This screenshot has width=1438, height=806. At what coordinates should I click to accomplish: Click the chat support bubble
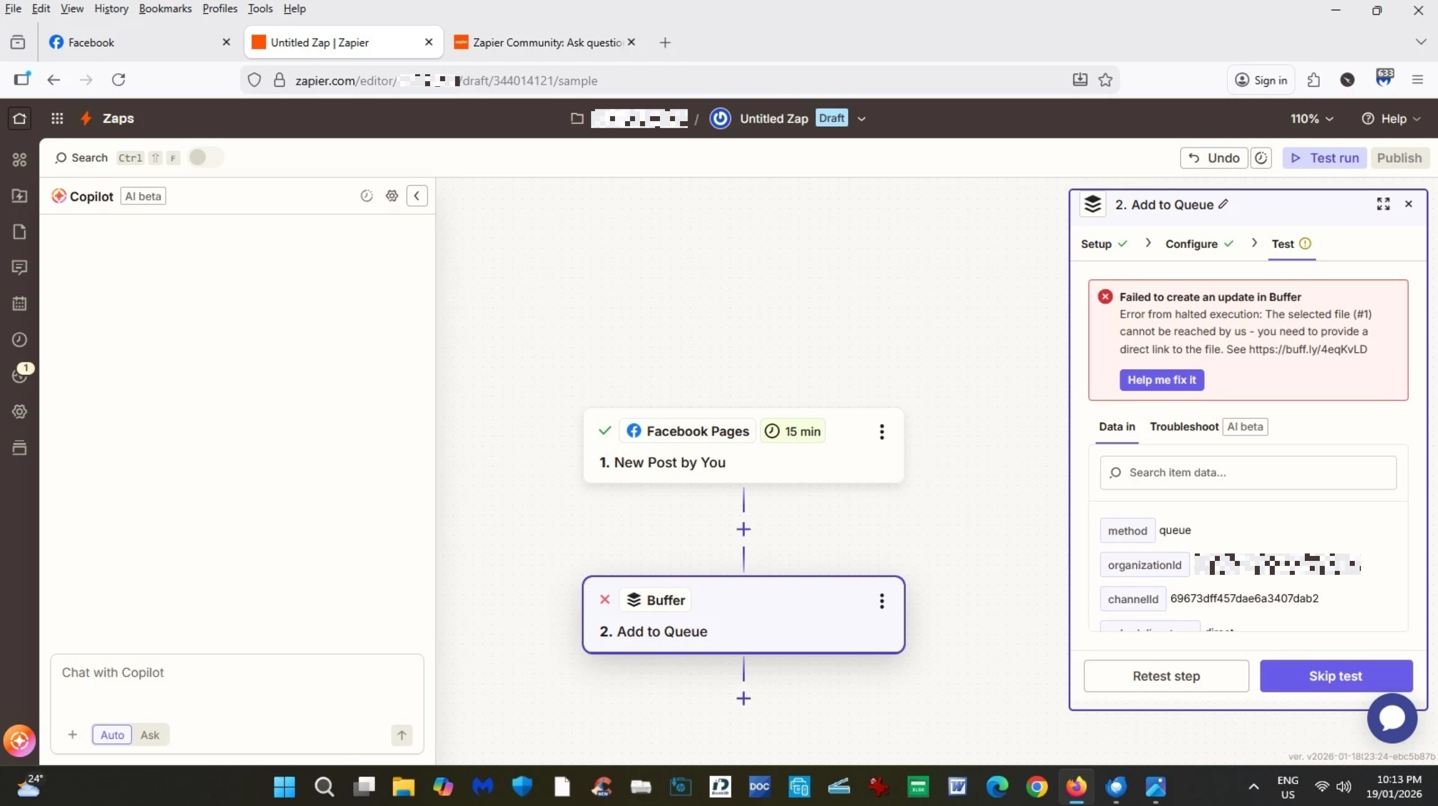point(1391,717)
